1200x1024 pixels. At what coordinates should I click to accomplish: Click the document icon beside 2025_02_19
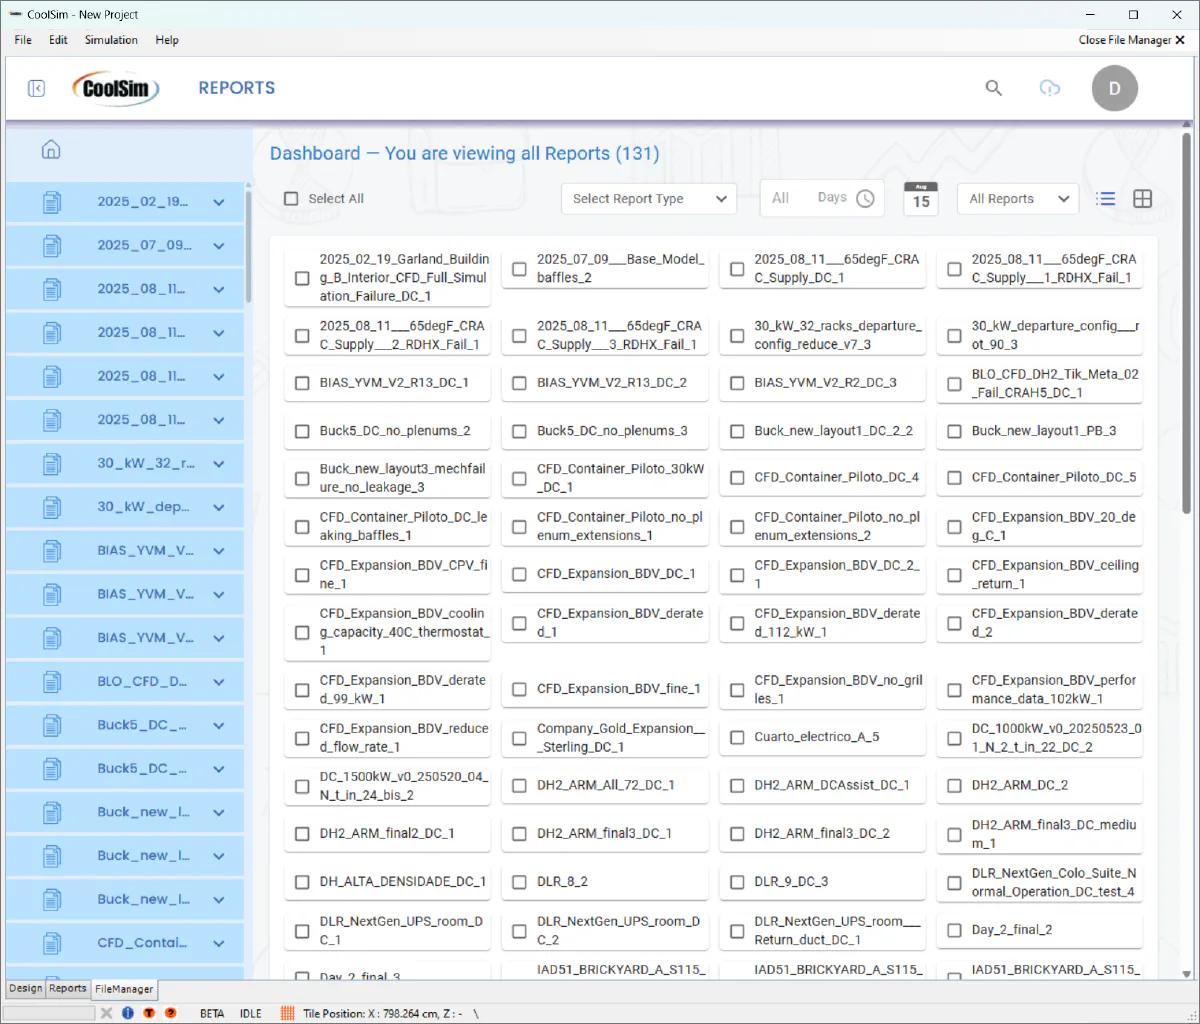(52, 202)
